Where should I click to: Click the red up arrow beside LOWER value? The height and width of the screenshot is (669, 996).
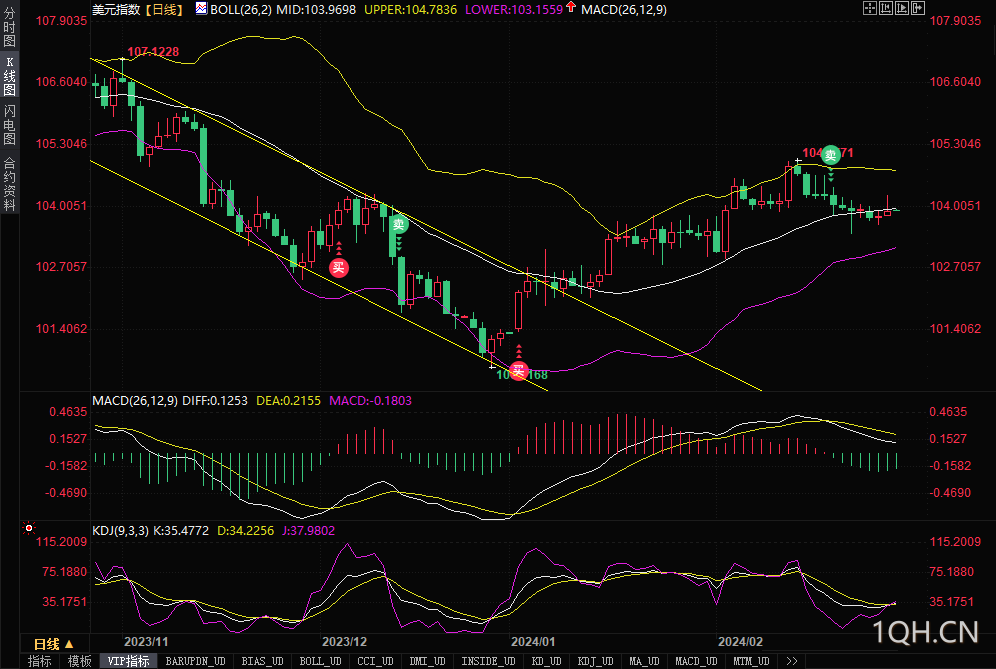(570, 7)
